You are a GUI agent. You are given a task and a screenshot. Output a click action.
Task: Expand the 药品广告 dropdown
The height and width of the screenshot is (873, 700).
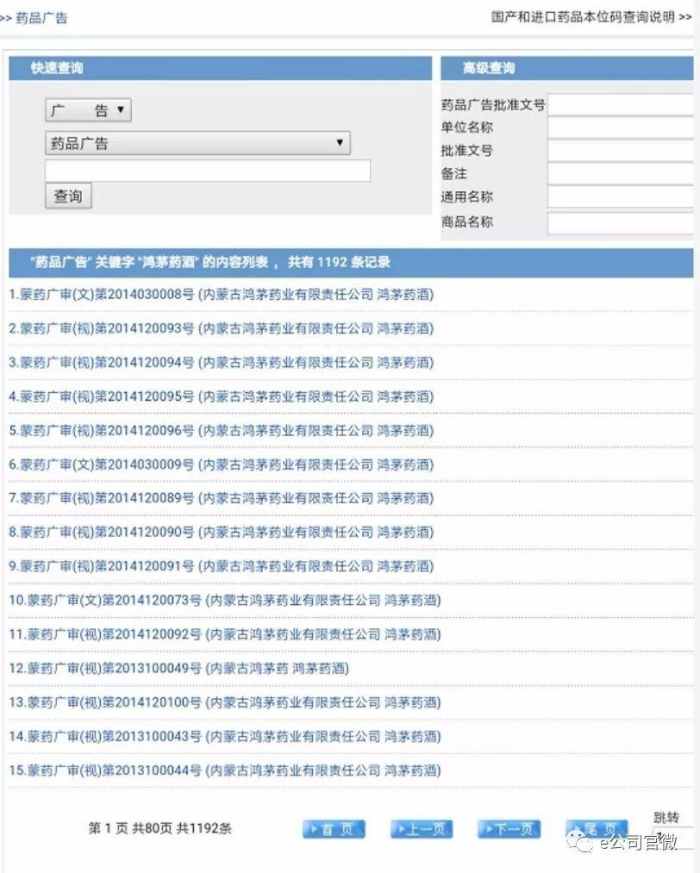click(x=198, y=143)
